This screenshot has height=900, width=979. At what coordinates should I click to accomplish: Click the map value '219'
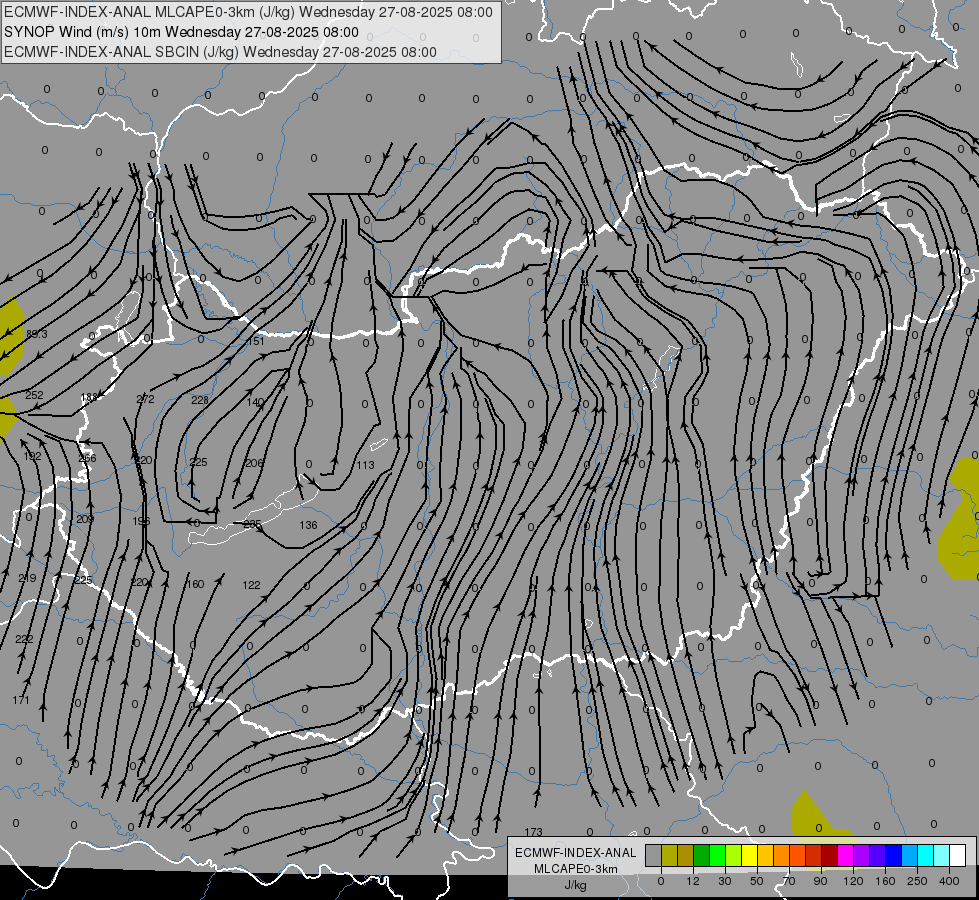[27, 578]
